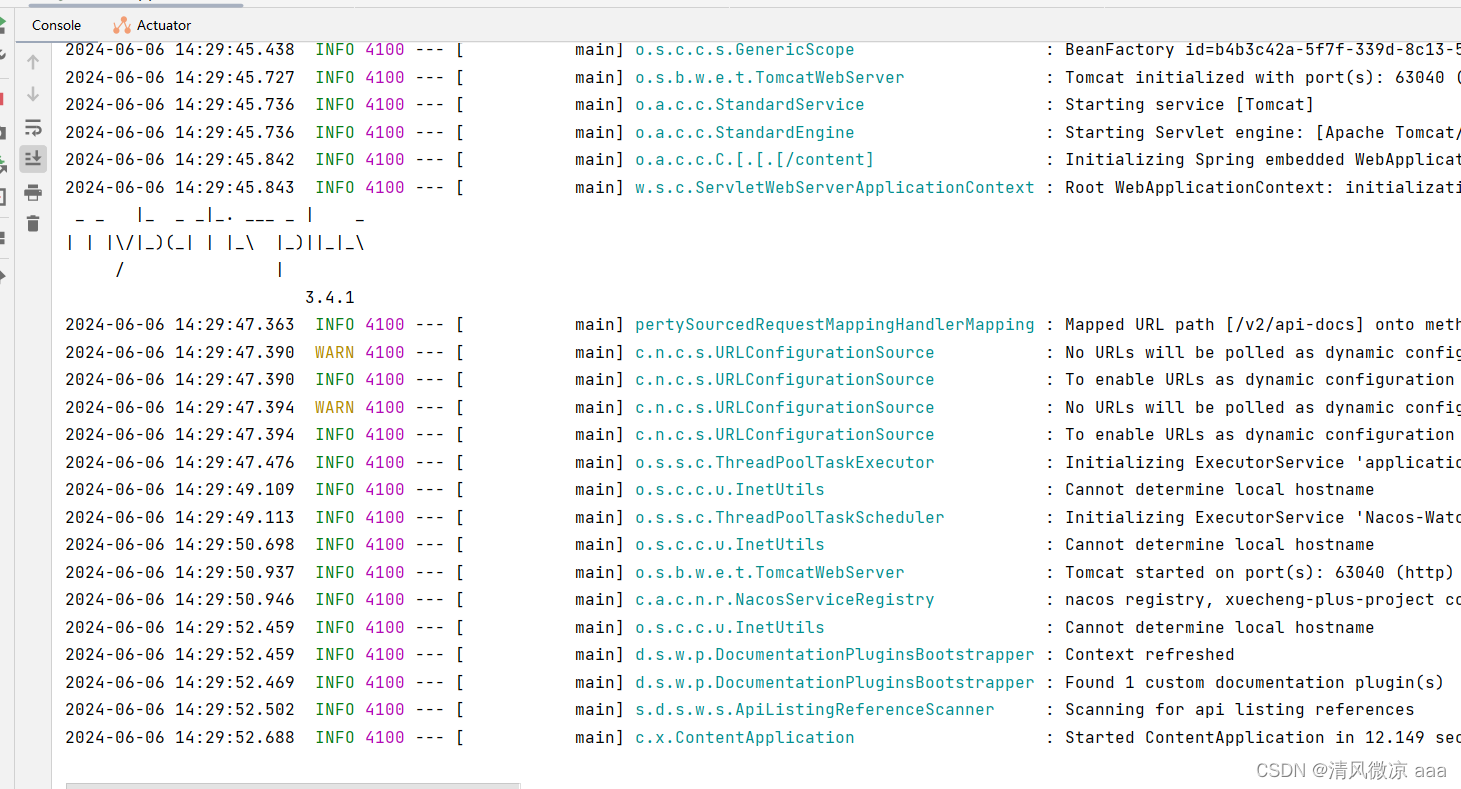Click 'Cannot determine local hostname' at 14:29:52.459
Screen dimensions: 1461x789
coord(1220,627)
